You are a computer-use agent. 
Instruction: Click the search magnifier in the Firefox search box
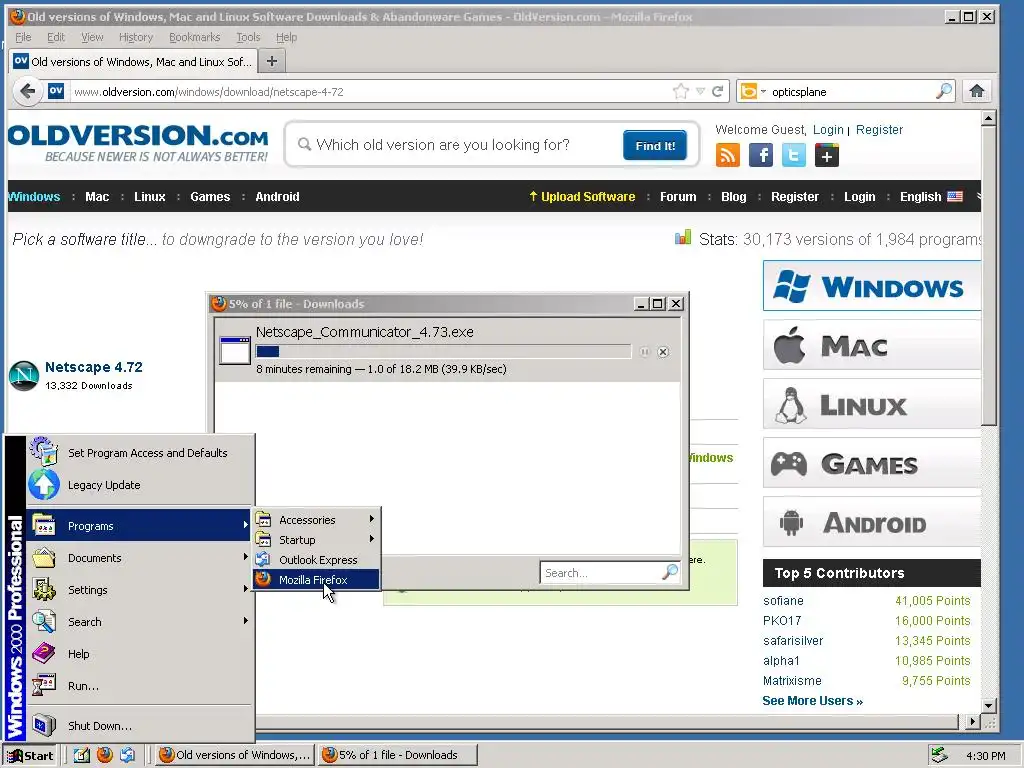(943, 91)
